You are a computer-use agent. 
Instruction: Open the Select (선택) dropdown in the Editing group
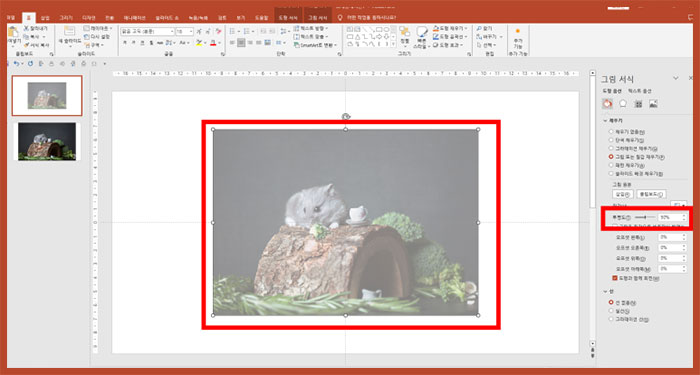tap(487, 45)
